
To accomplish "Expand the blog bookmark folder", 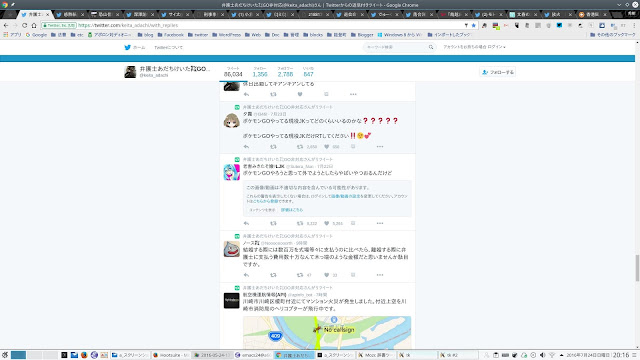I will (145, 35).
